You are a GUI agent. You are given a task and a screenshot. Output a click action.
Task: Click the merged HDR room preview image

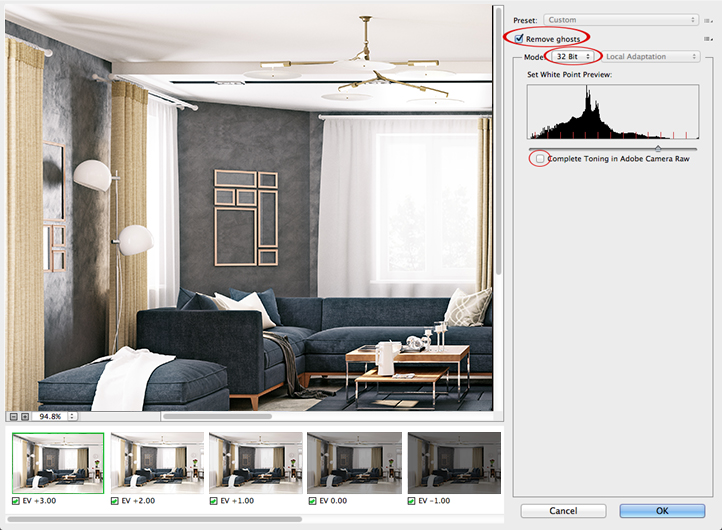[x=249, y=208]
